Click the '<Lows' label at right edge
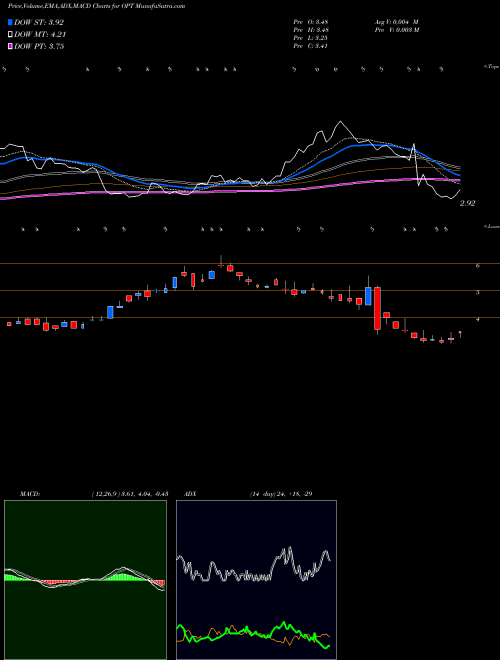The height and width of the screenshot is (660, 500). (492, 226)
